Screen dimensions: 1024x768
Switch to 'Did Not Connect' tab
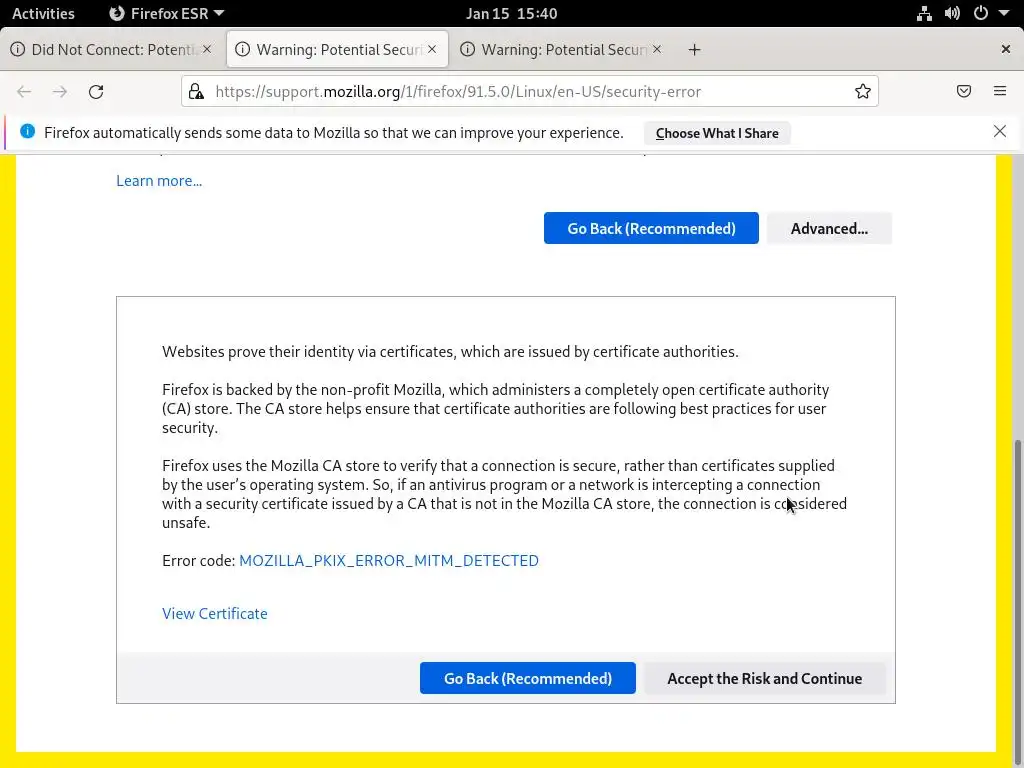(x=112, y=50)
